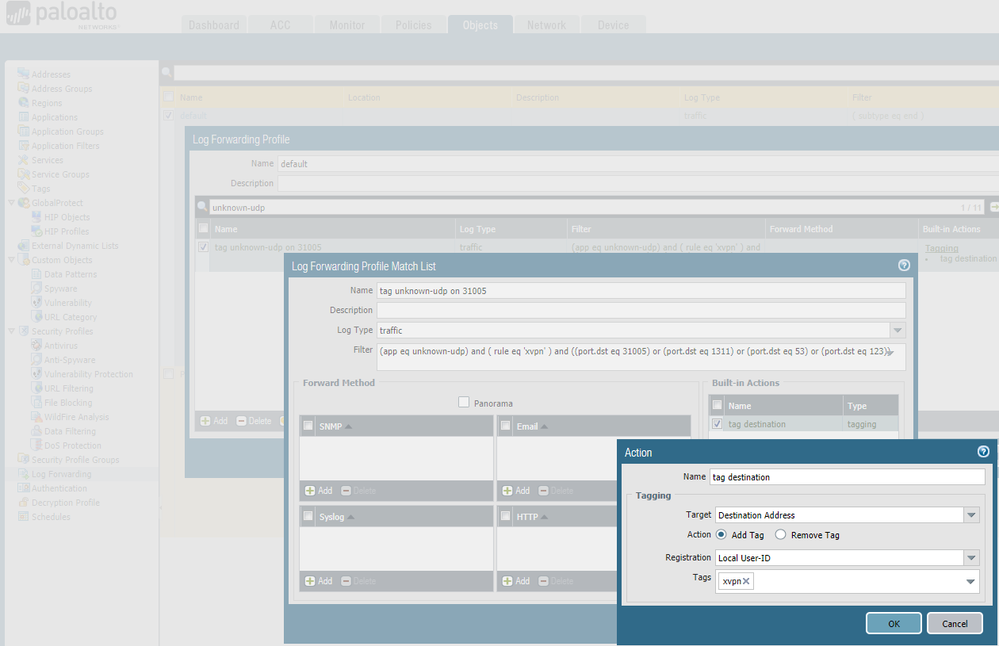Cancel the Action dialog
Image resolution: width=999 pixels, height=646 pixels.
(x=954, y=623)
